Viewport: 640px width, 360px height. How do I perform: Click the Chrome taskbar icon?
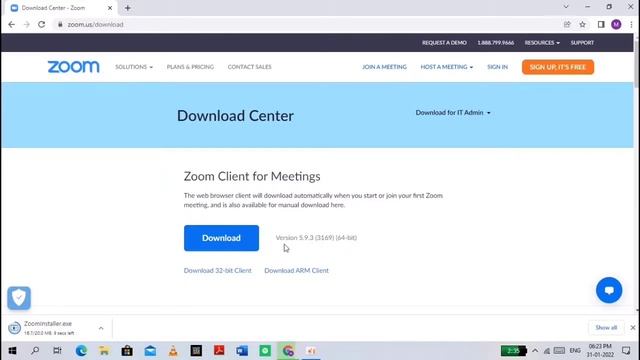288,351
